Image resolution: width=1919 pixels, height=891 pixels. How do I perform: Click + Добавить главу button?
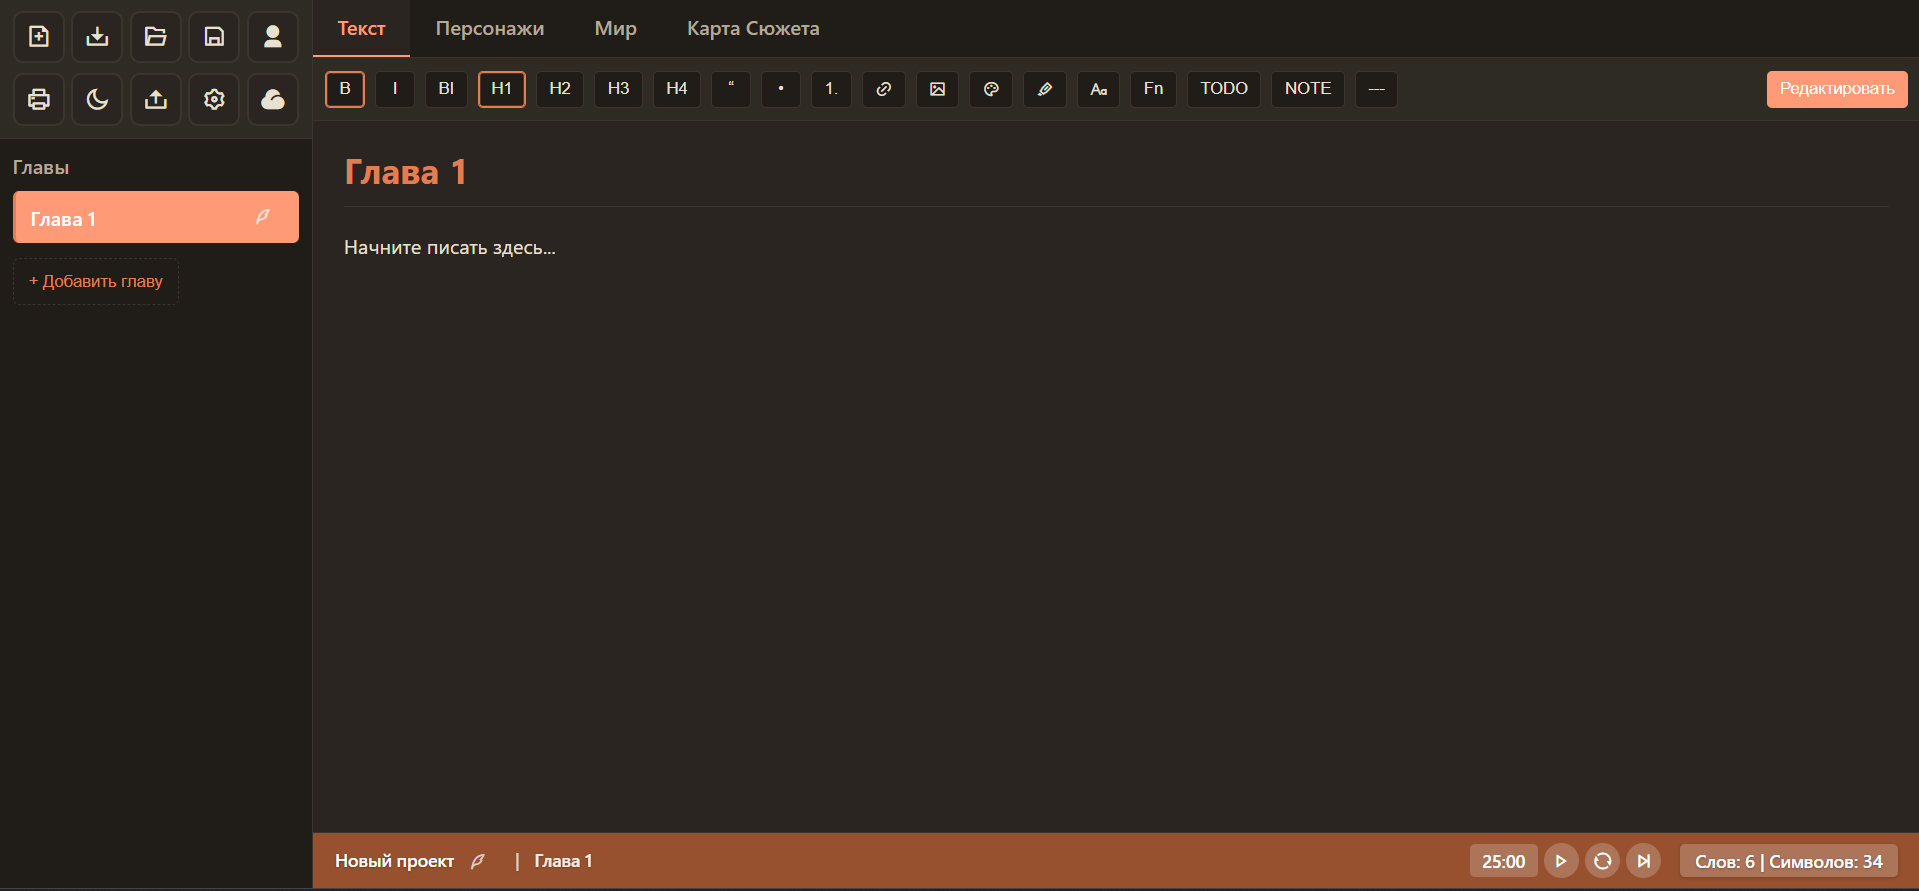pyautogui.click(x=96, y=282)
